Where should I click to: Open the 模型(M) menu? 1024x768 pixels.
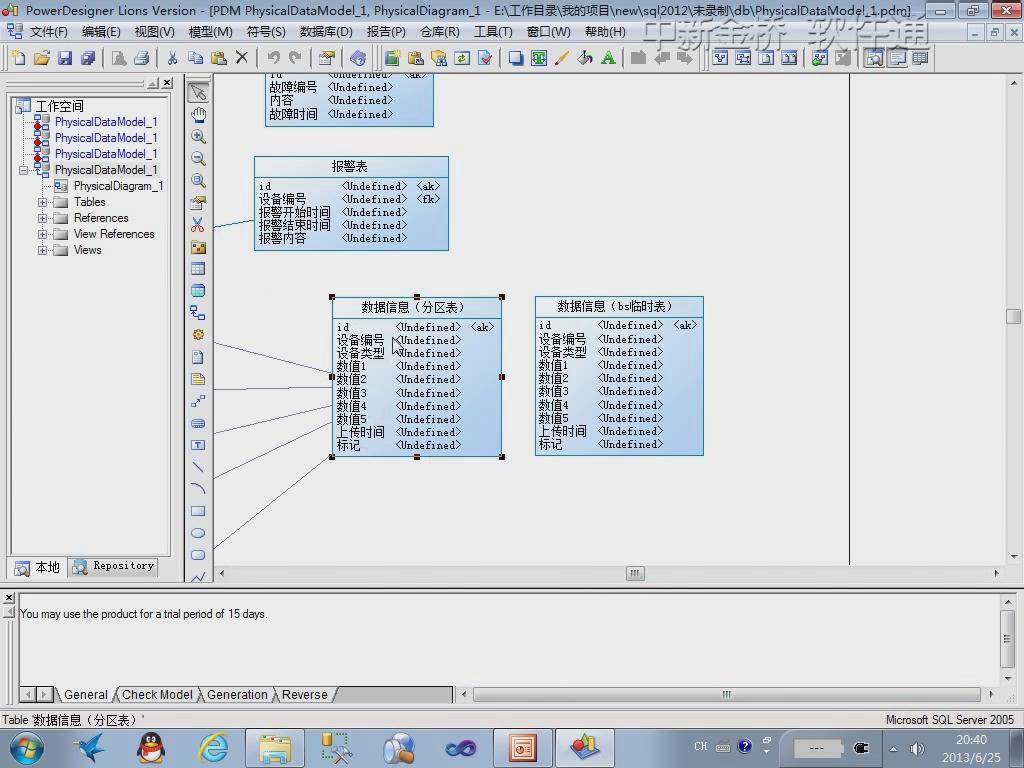pos(210,32)
